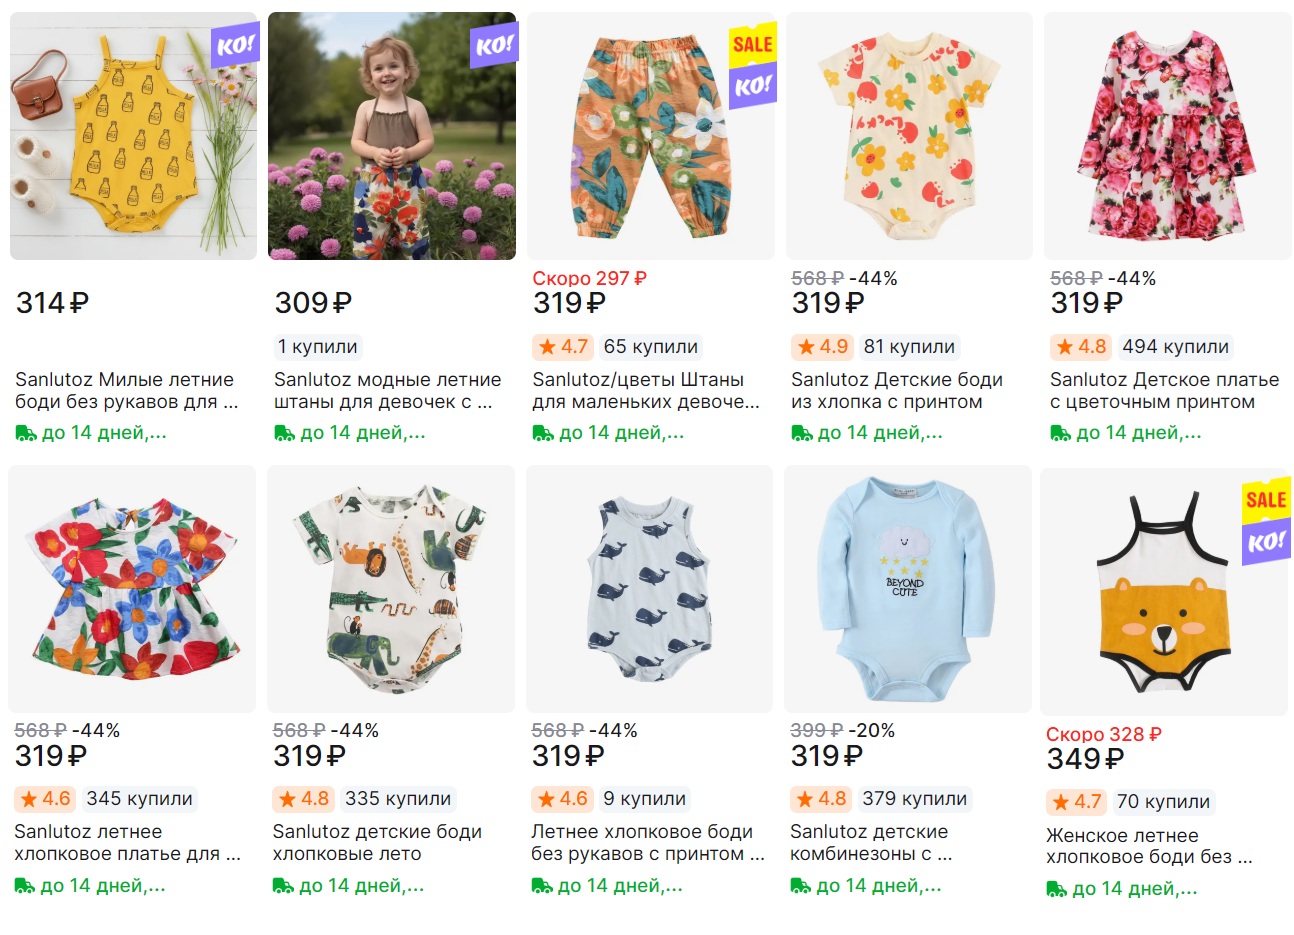Click delivery truck icon under whale bodysuit
Viewport: 1294px width, 935px height.
(x=542, y=886)
